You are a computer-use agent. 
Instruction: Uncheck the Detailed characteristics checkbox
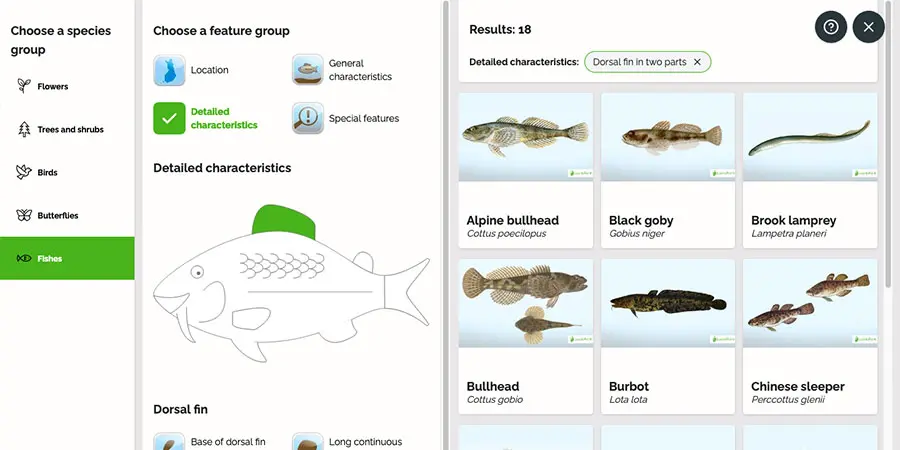point(169,118)
